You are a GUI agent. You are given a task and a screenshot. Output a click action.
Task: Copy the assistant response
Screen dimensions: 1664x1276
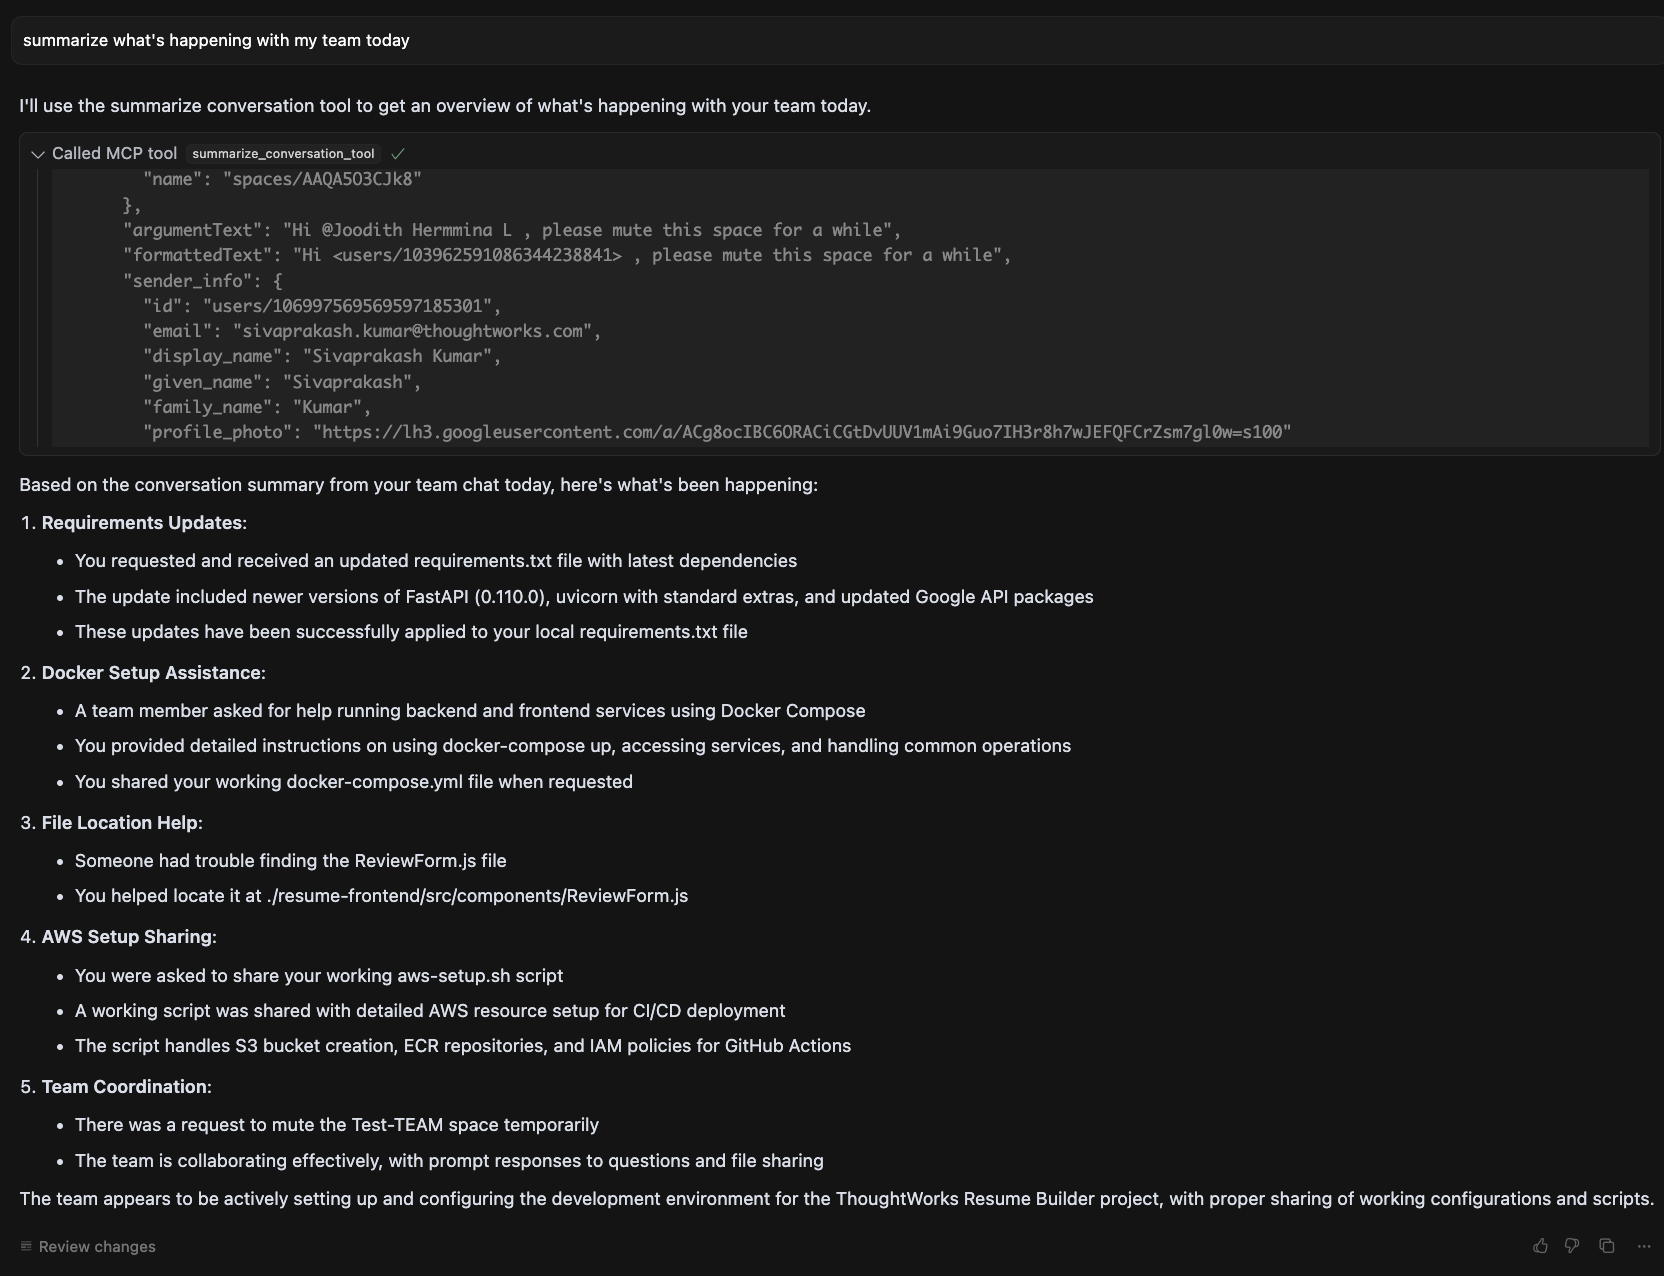click(x=1606, y=1246)
